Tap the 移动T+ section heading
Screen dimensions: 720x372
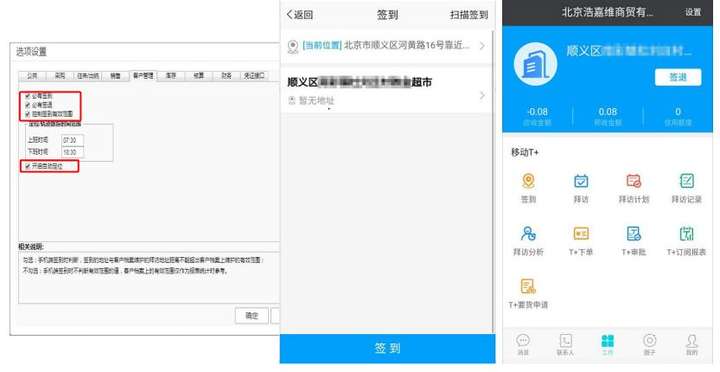(x=525, y=152)
